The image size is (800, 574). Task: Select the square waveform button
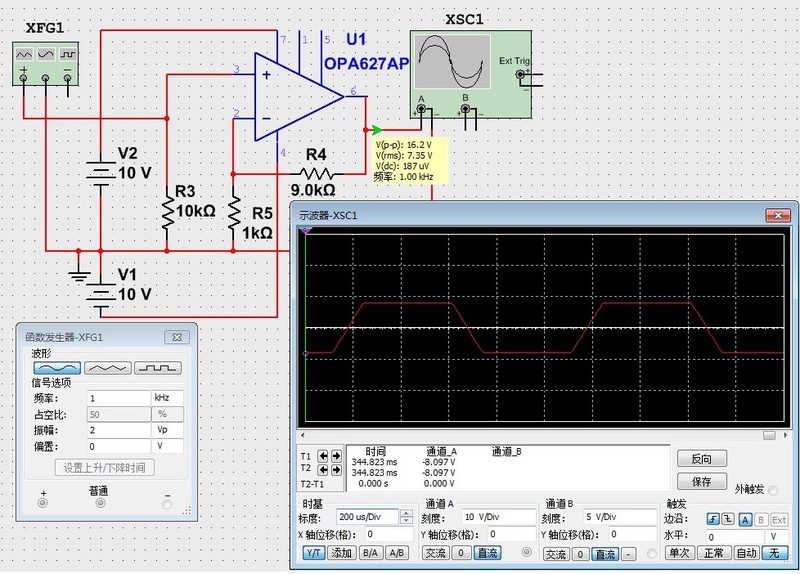click(158, 368)
